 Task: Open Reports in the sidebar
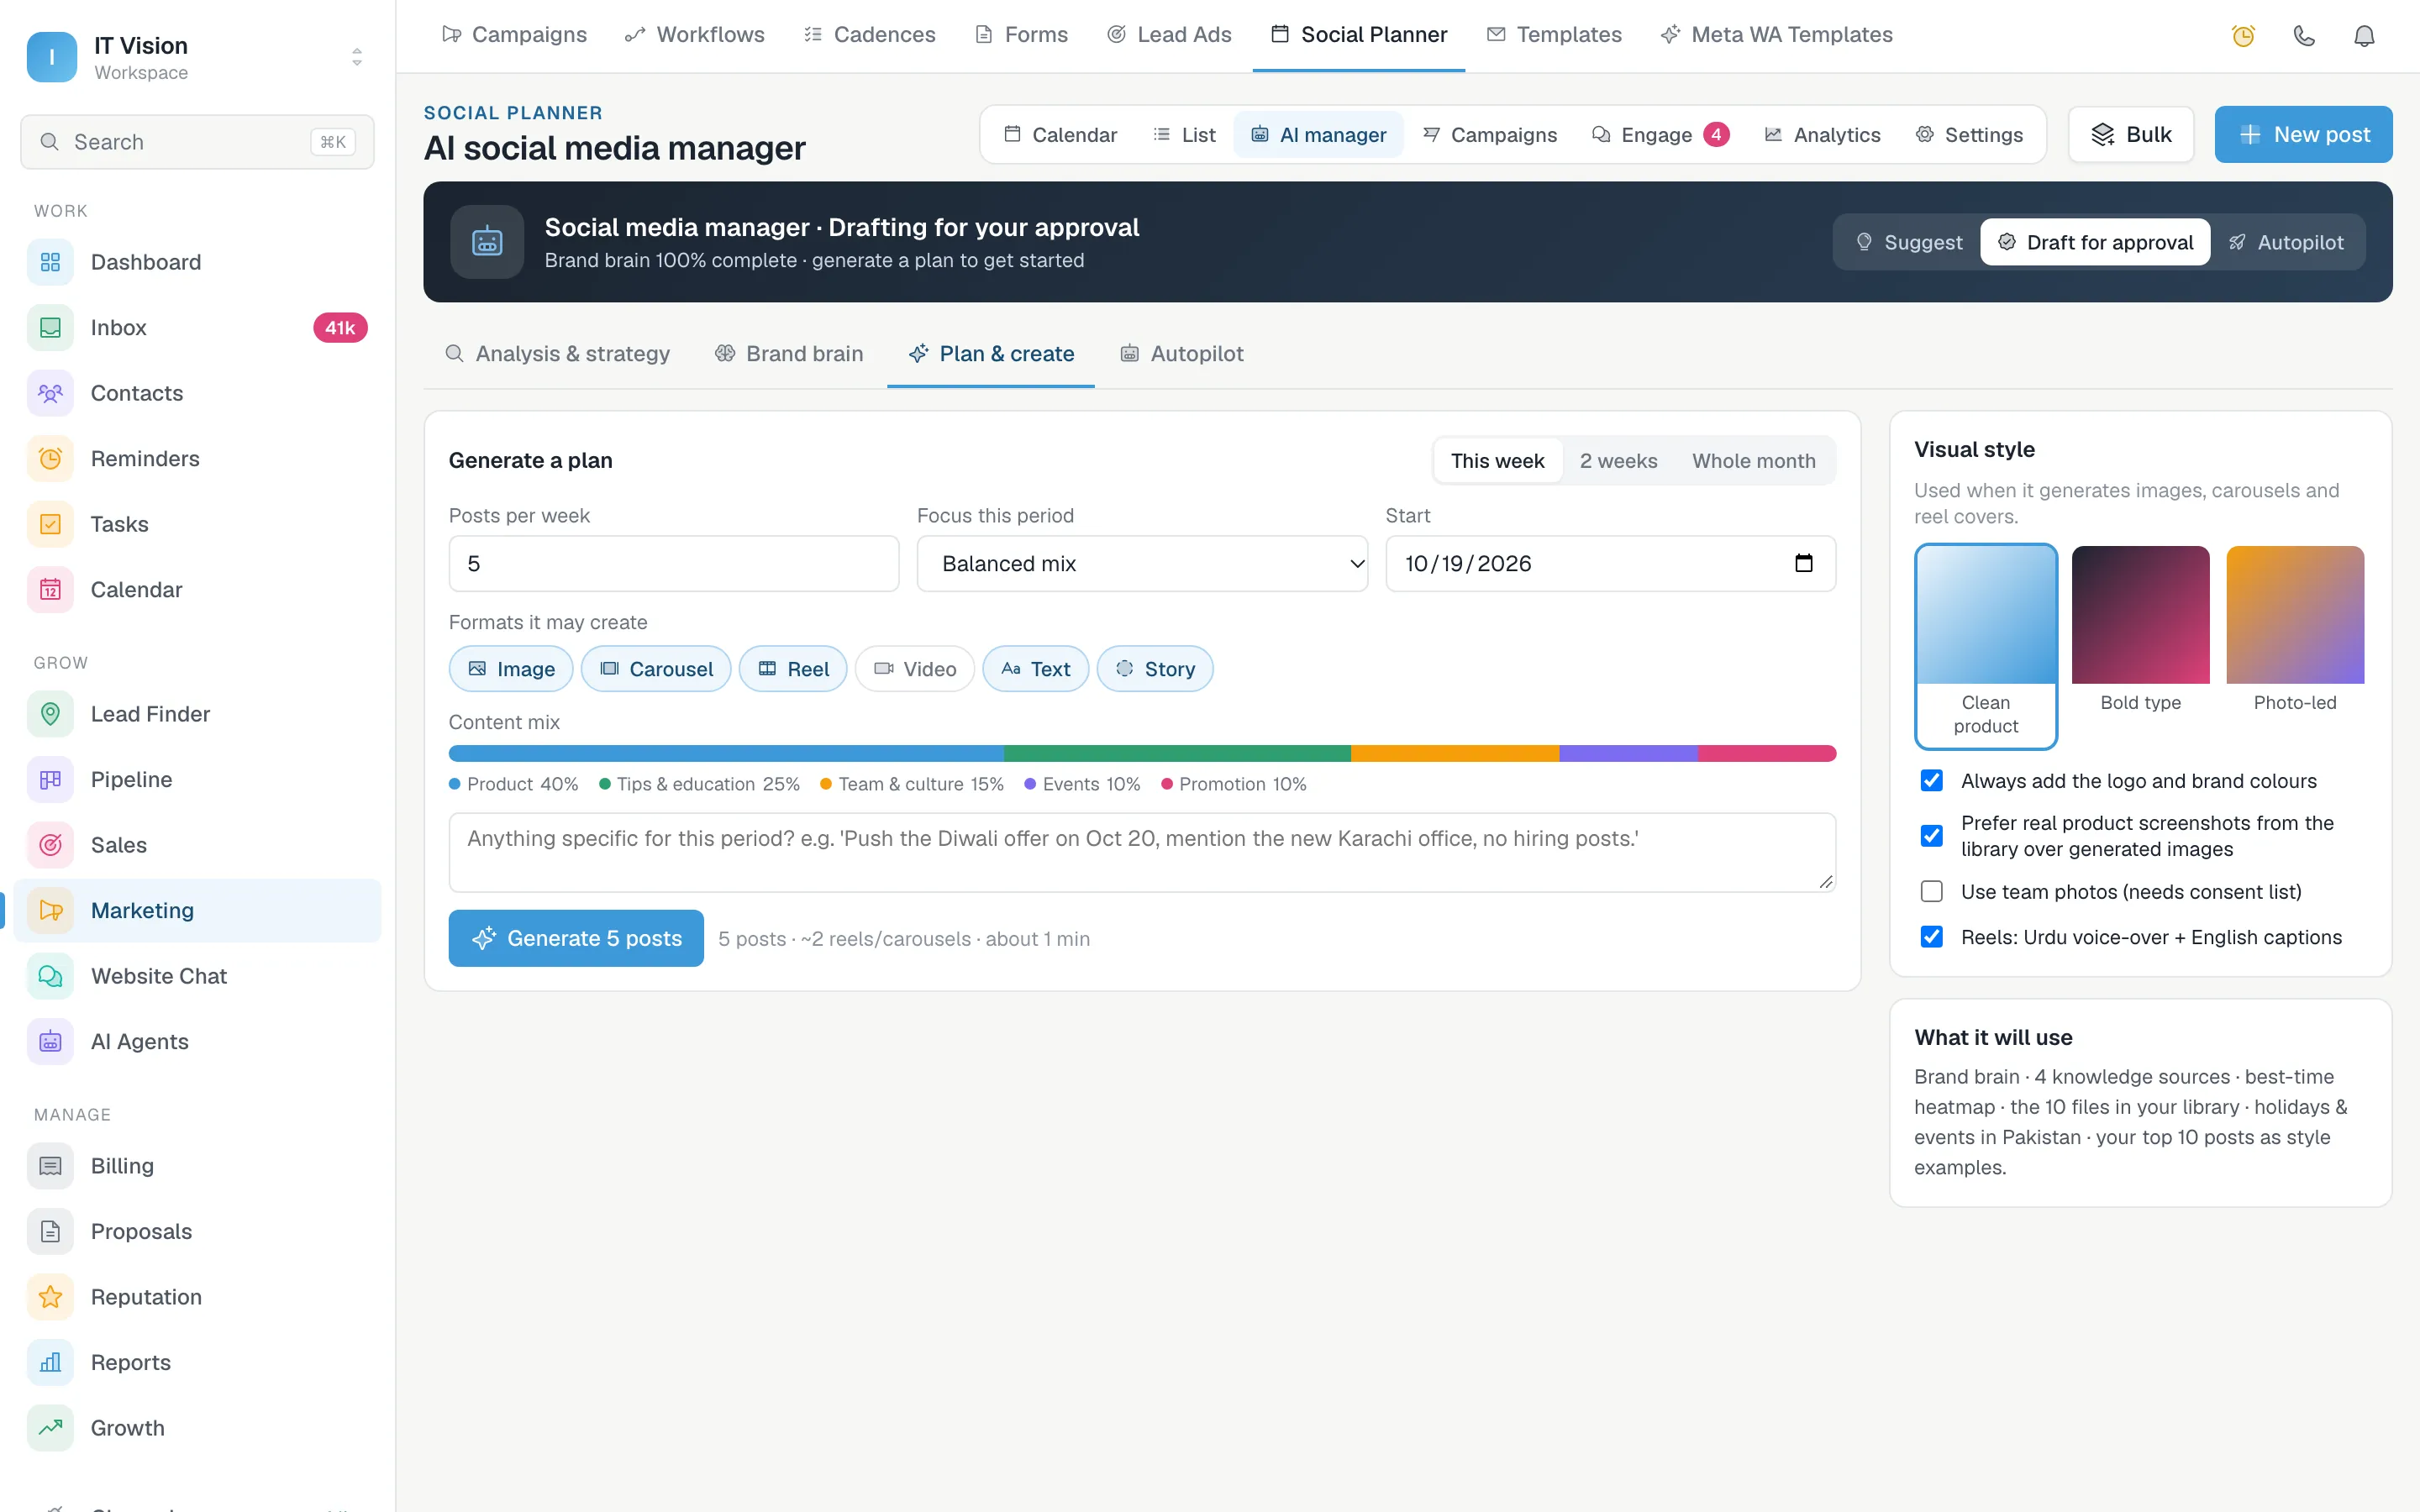[x=197, y=1362]
